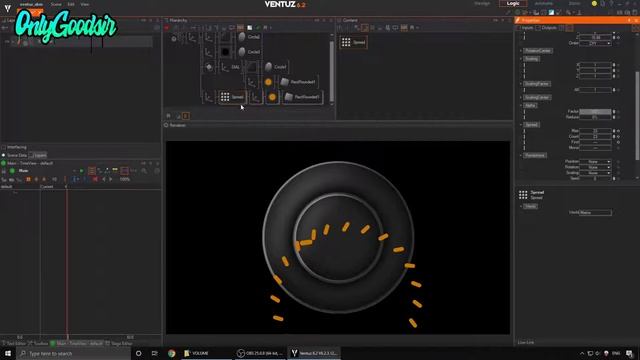The width and height of the screenshot is (640, 360).
Task: Click the ScalingCenter group label
Action: (537, 98)
